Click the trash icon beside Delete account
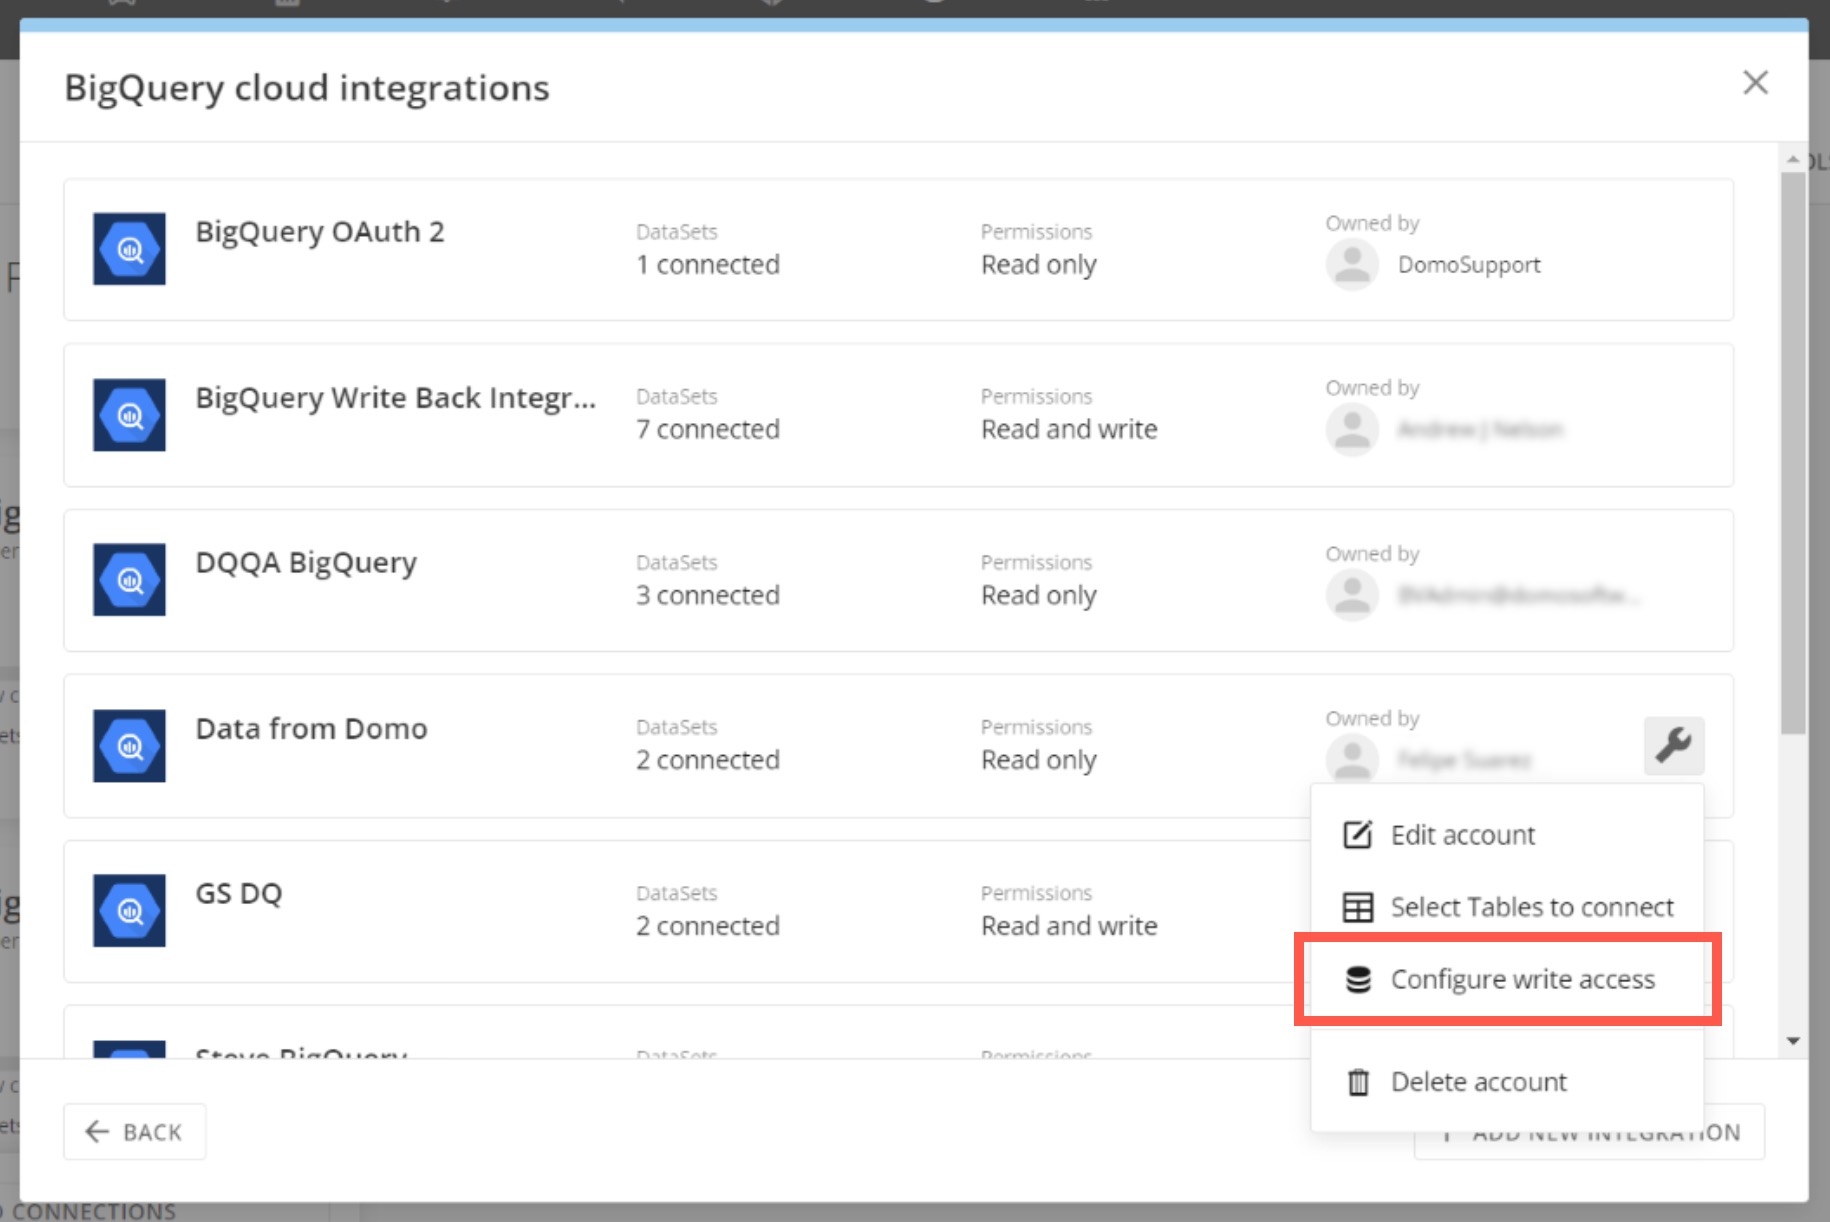 [x=1356, y=1081]
